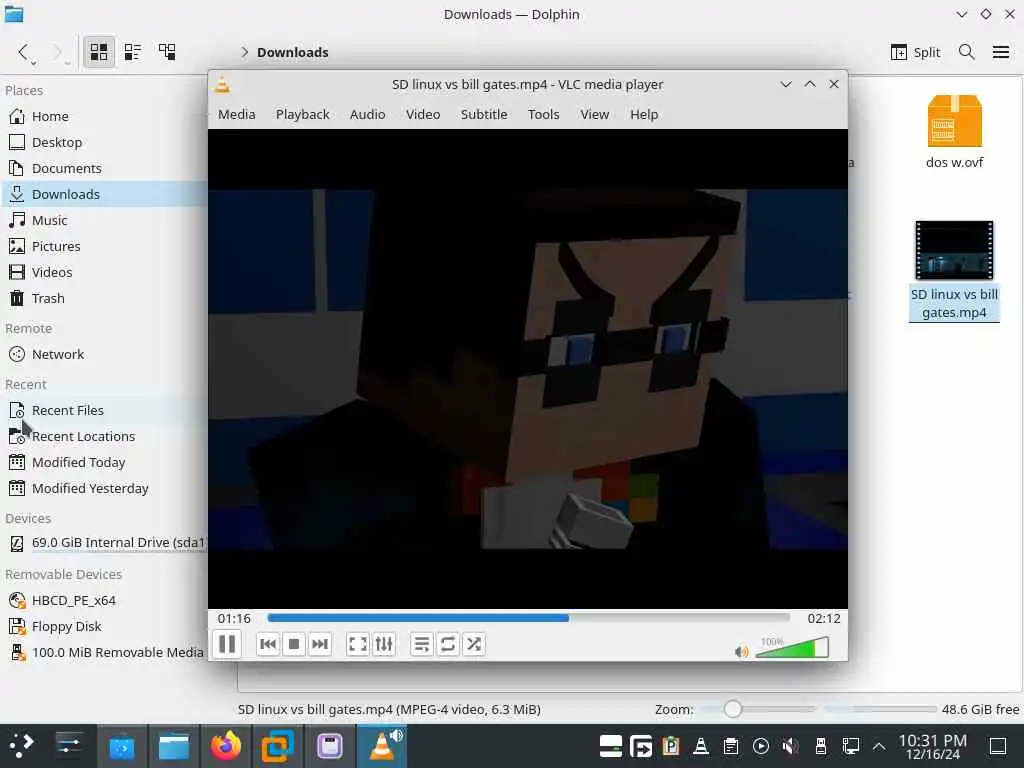Open Dolphin search

[x=967, y=52]
